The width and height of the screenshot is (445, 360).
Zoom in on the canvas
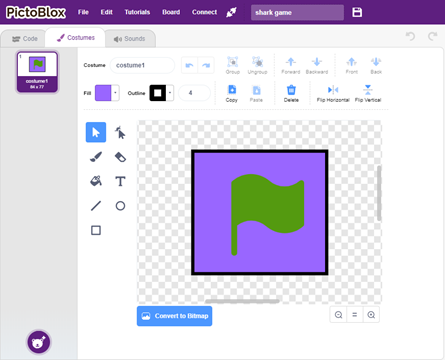tap(371, 315)
